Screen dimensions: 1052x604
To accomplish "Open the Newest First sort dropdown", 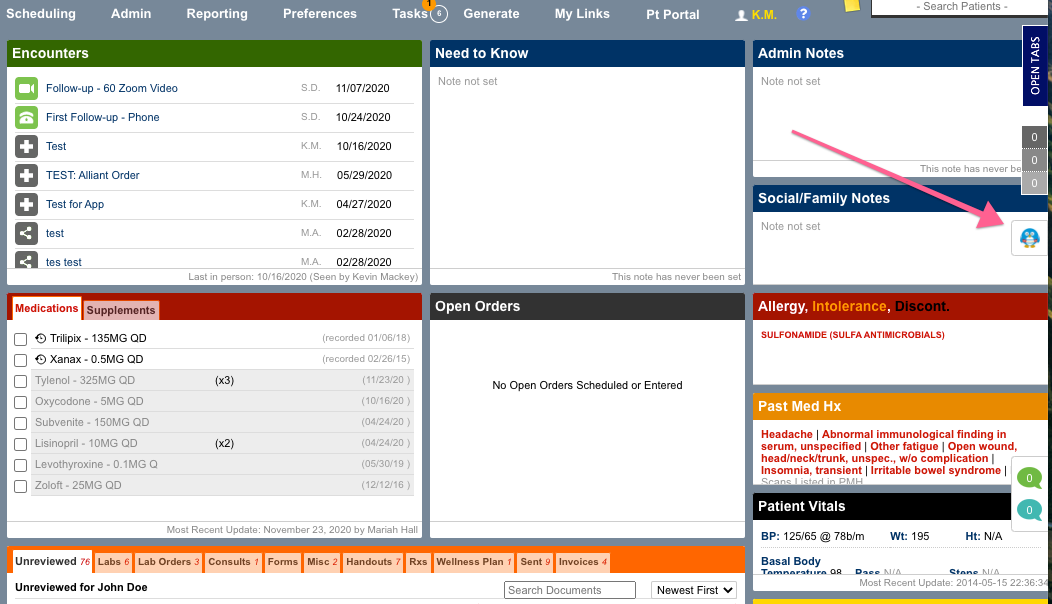I will tap(693, 590).
